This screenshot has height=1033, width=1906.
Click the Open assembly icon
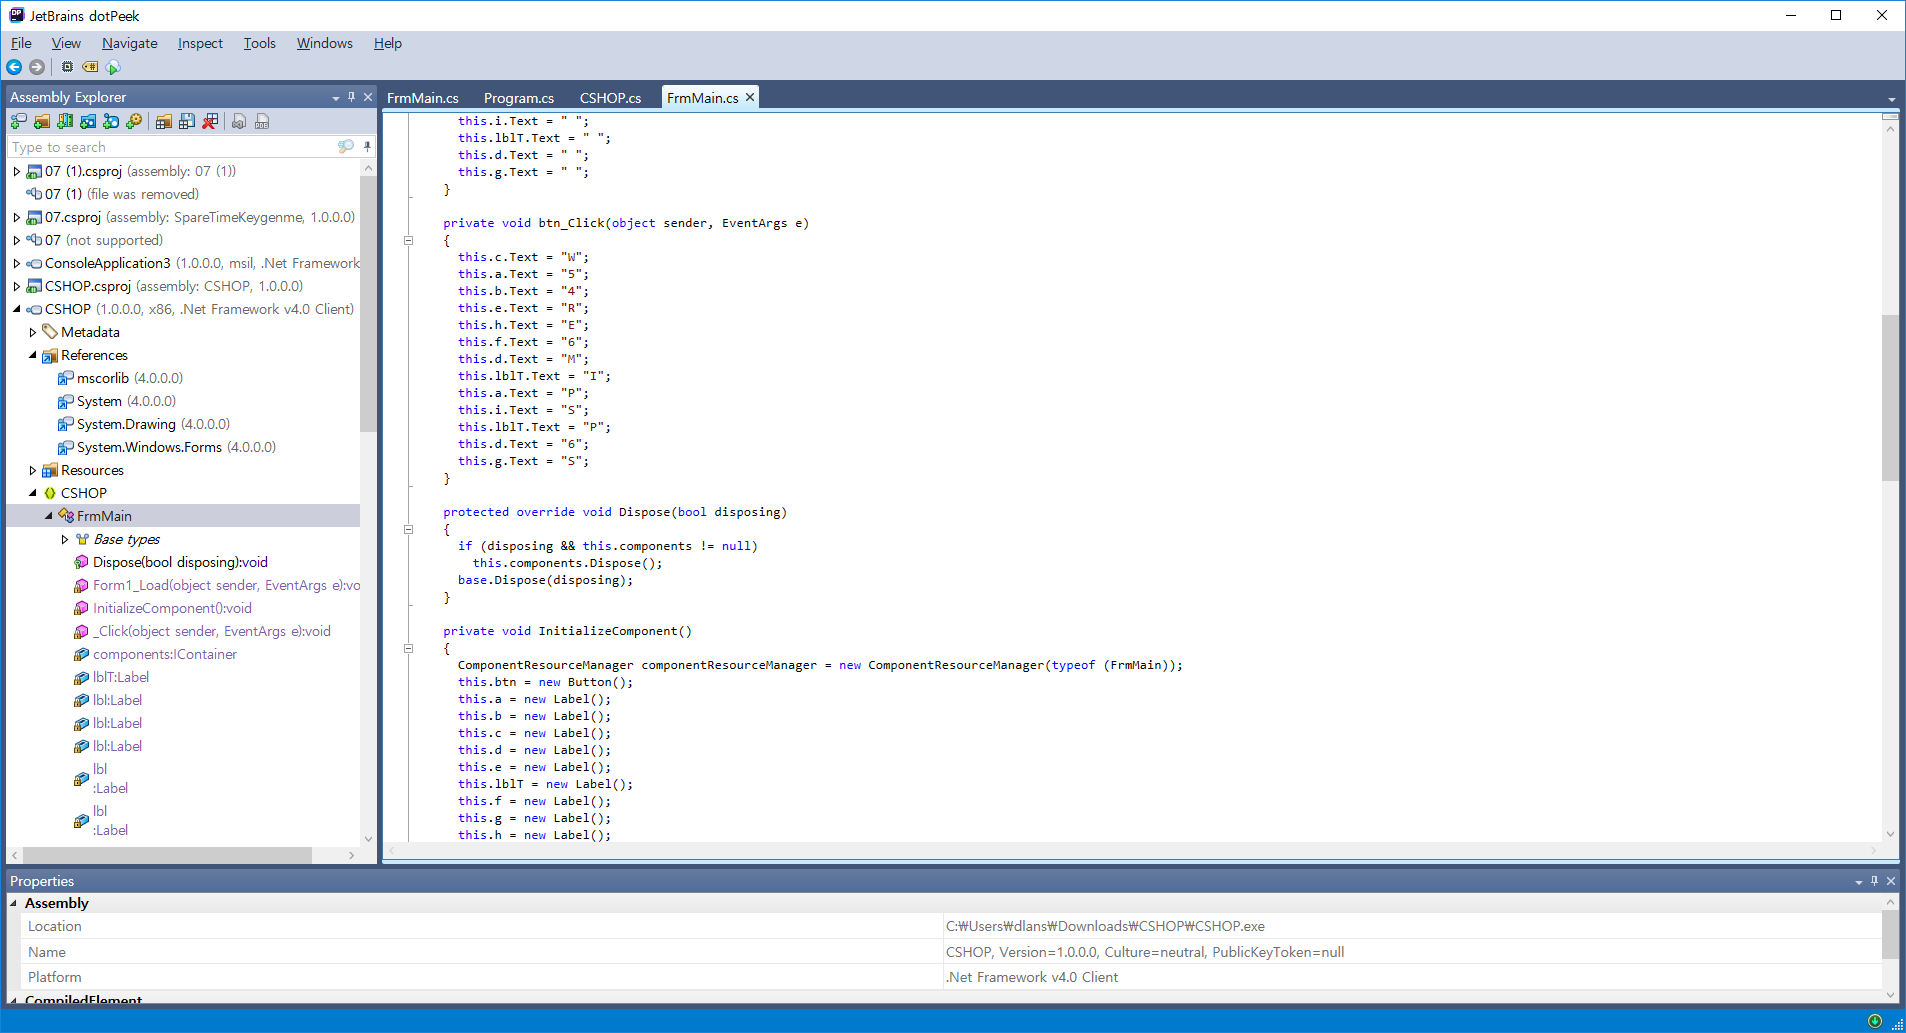click(19, 121)
